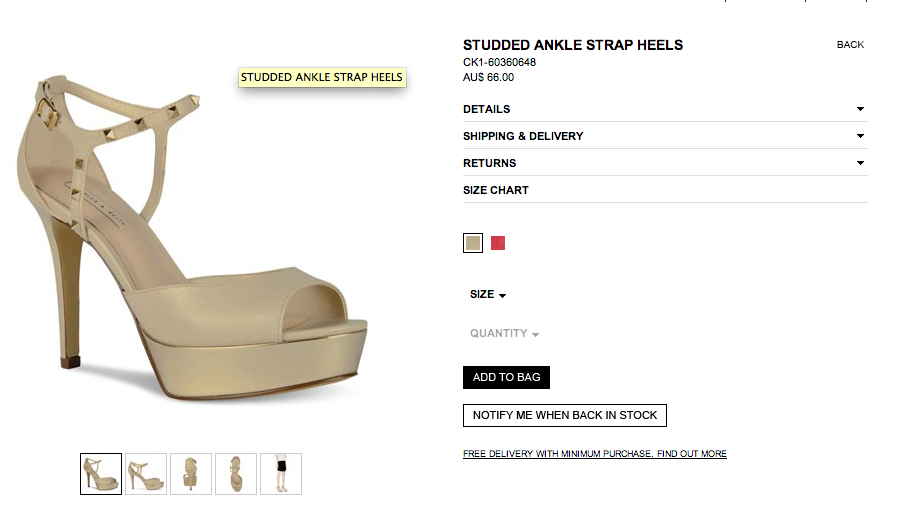Image resolution: width=898 pixels, height=511 pixels.
Task: Open the Size dropdown
Action: click(488, 295)
